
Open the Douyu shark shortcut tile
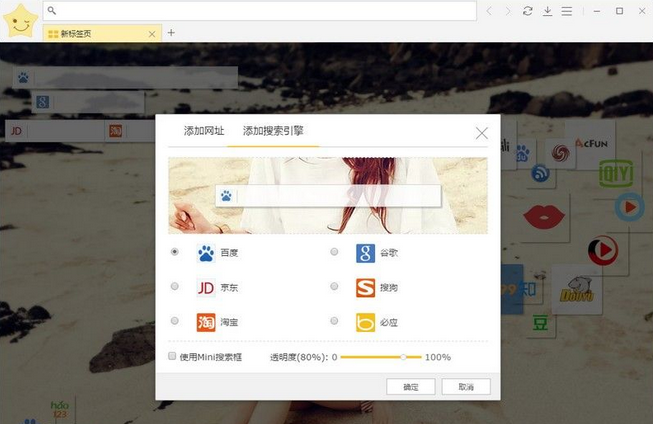[577, 289]
